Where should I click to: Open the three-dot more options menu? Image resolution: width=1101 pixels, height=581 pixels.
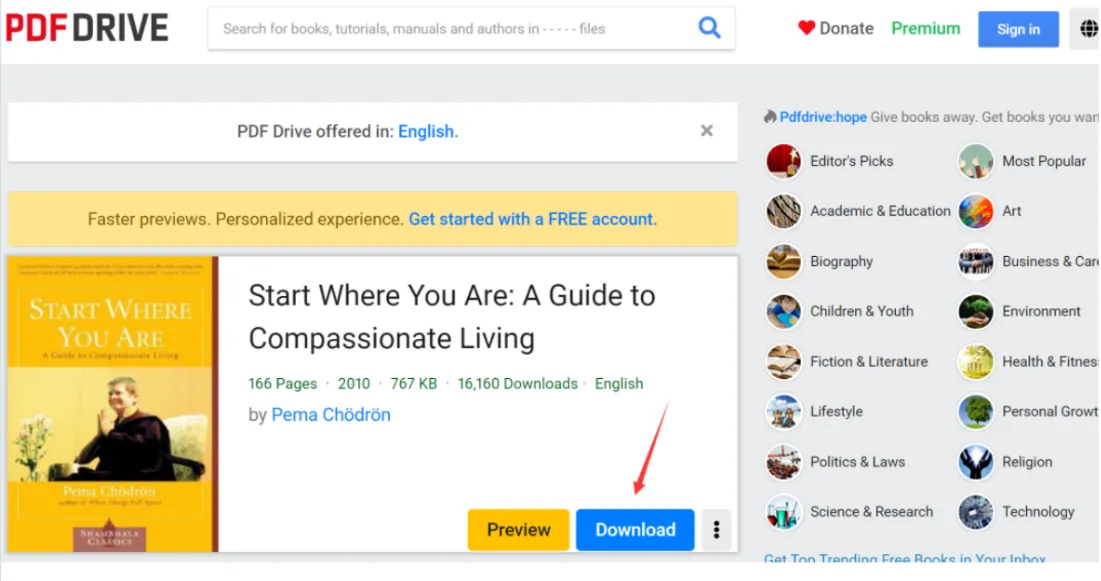716,530
